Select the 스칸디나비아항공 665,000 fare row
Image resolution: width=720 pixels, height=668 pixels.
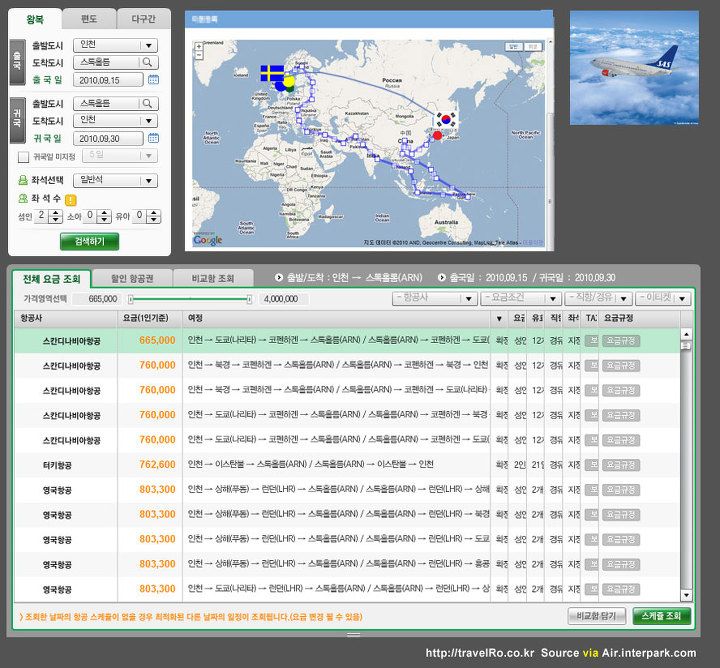[346, 341]
